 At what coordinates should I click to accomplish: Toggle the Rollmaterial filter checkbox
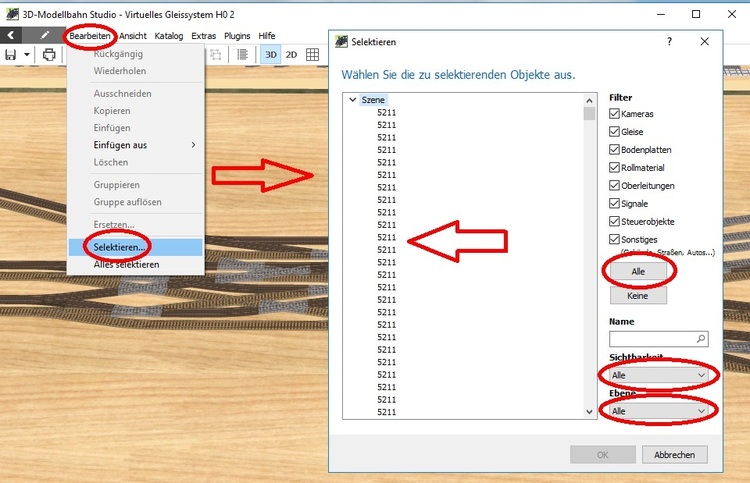click(615, 167)
